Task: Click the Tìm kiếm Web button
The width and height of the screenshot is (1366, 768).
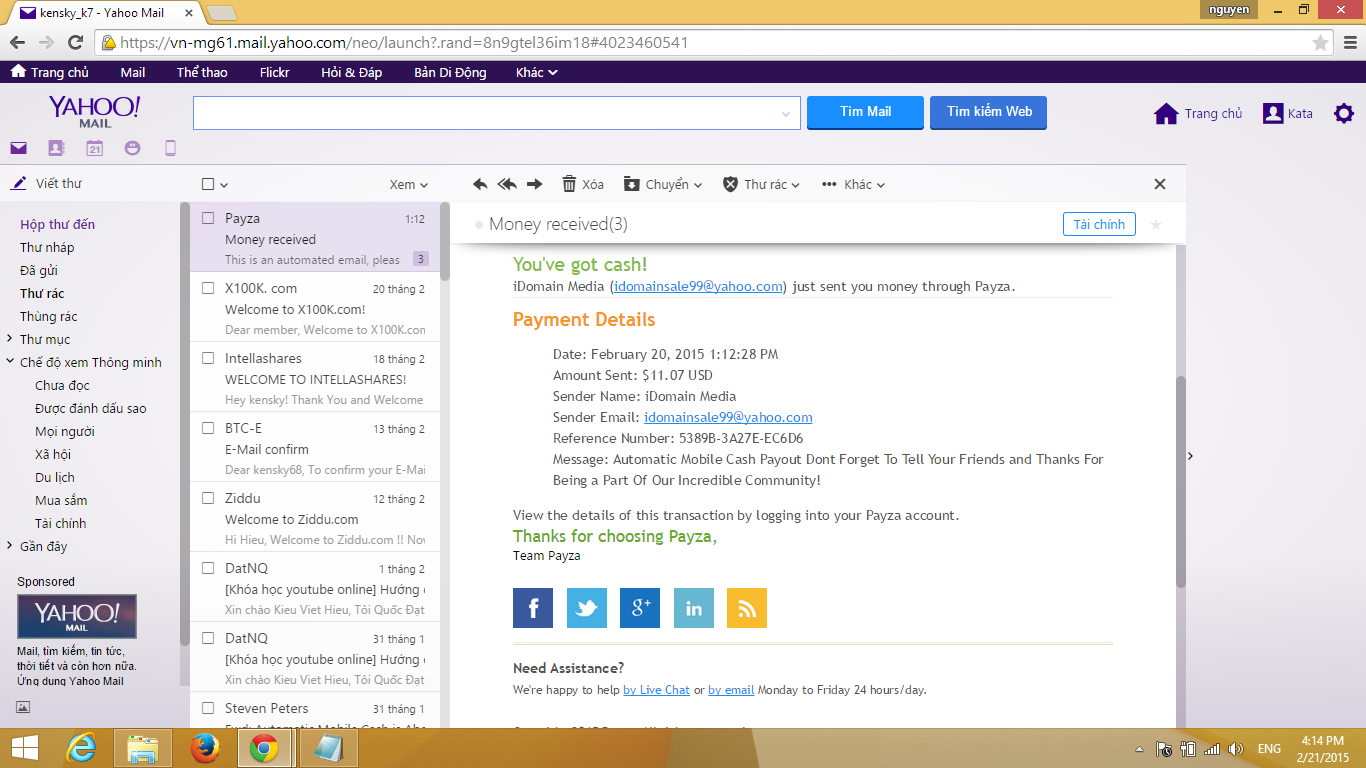Action: point(989,112)
